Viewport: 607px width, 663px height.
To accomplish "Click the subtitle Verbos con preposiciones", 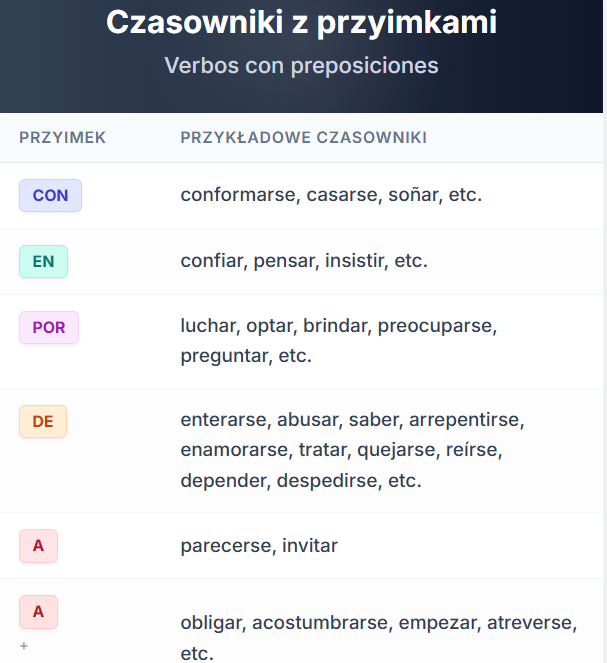I will [x=301, y=66].
